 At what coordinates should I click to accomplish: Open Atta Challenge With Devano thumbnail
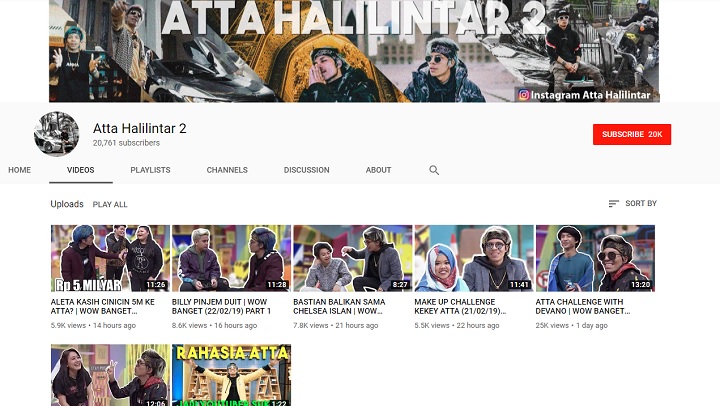tap(595, 258)
